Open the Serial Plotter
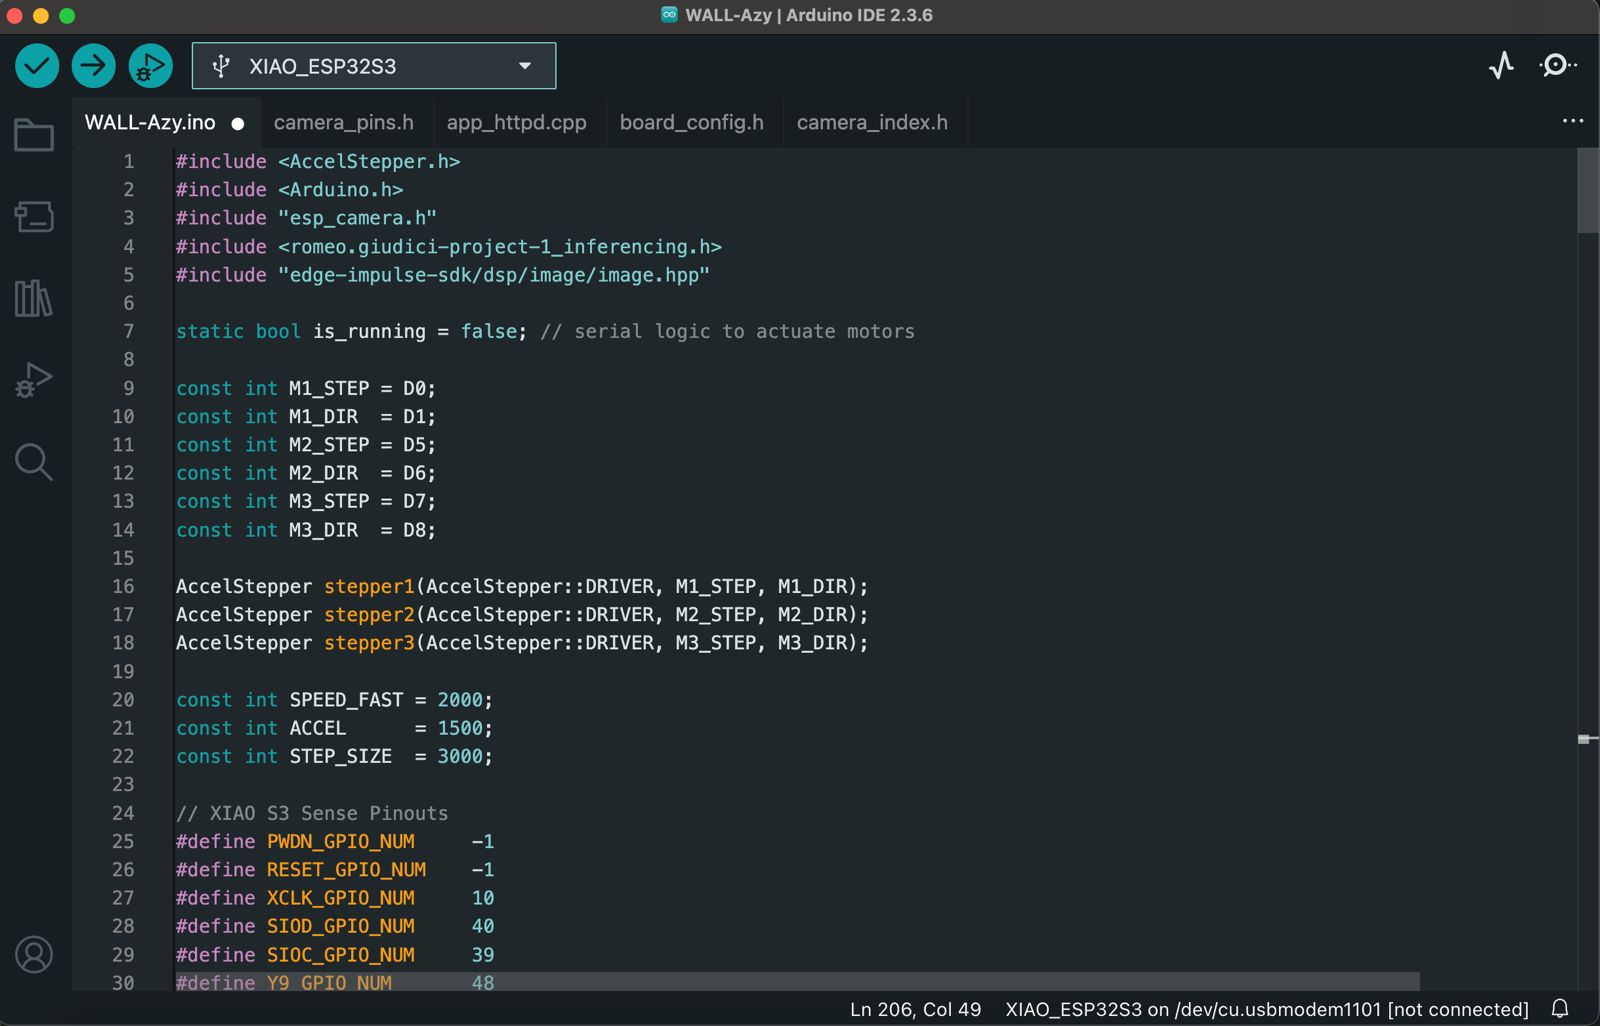The width and height of the screenshot is (1600, 1026). point(1500,65)
